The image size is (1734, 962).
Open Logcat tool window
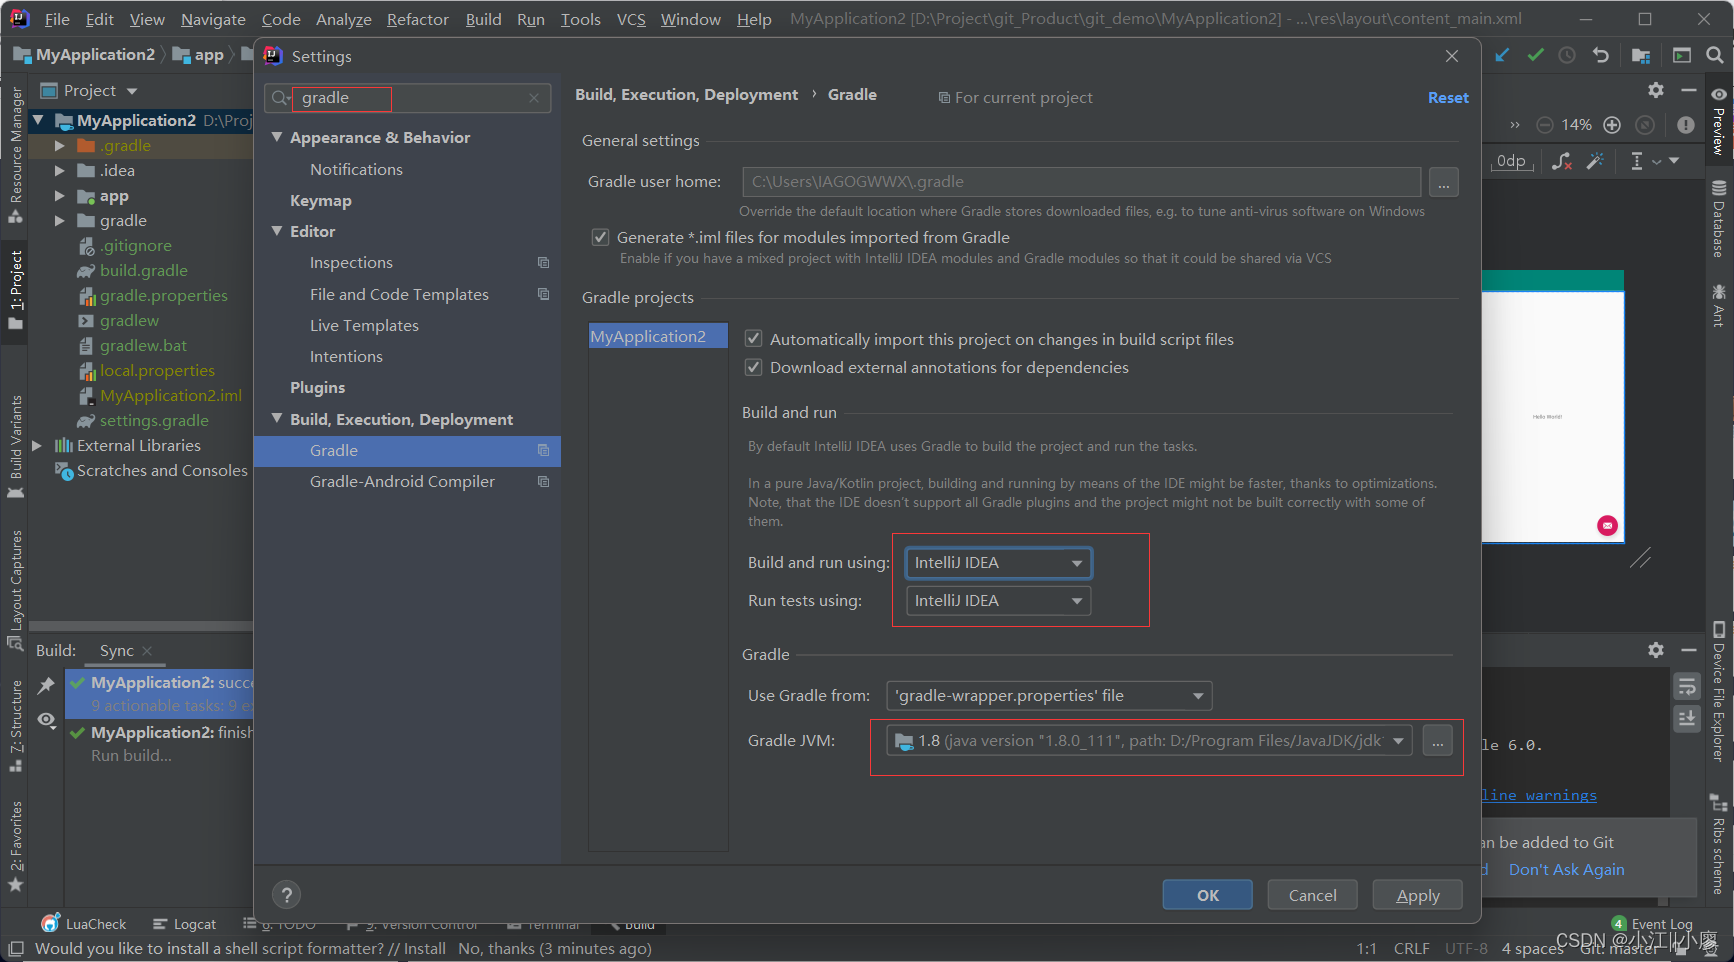185,924
